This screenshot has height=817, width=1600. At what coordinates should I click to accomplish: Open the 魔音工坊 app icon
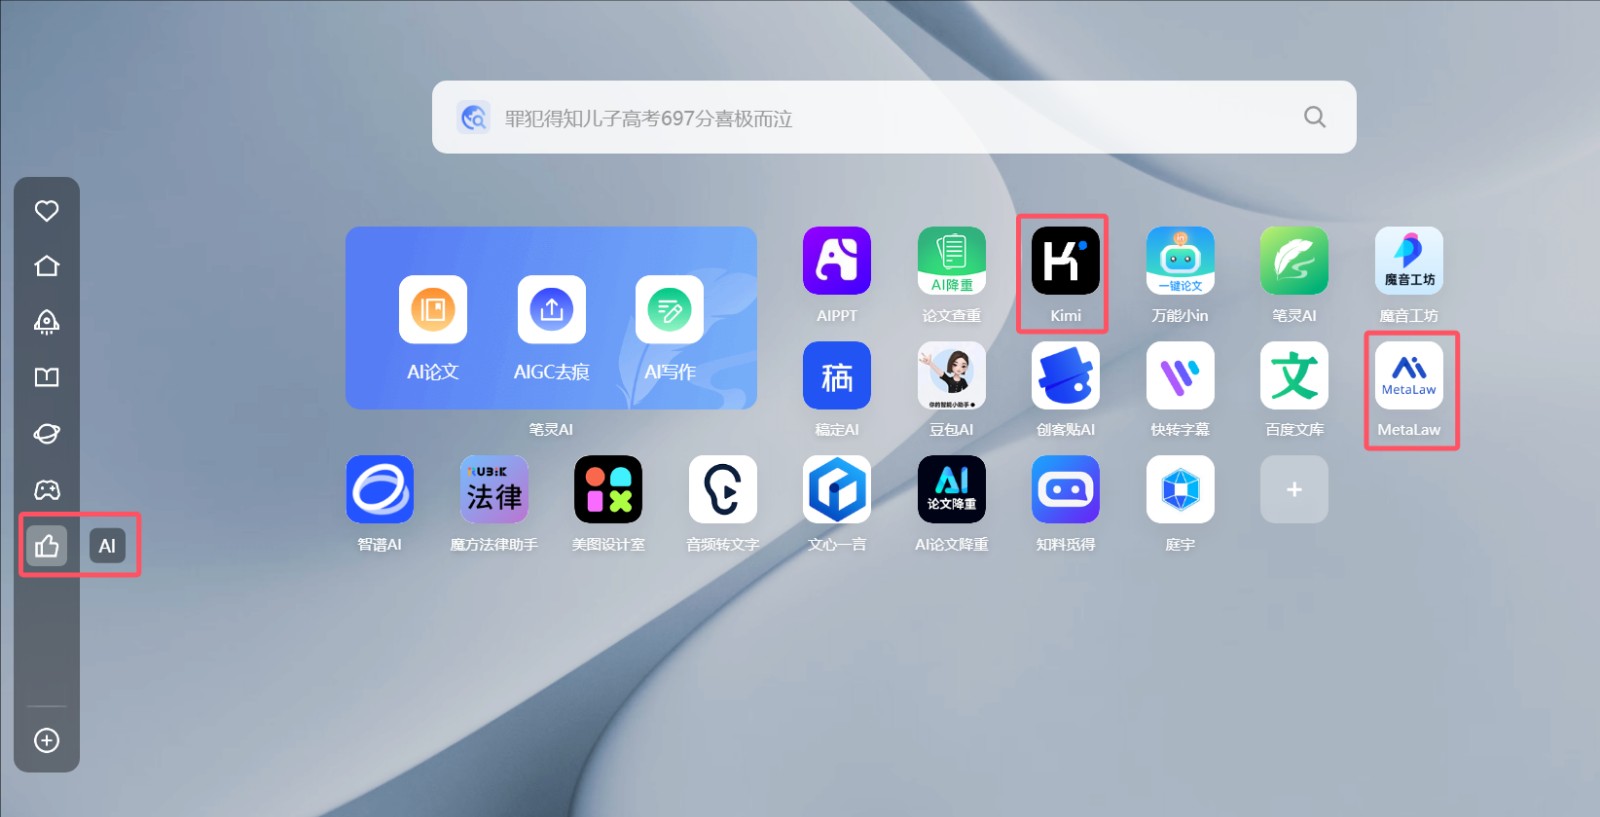(x=1409, y=261)
